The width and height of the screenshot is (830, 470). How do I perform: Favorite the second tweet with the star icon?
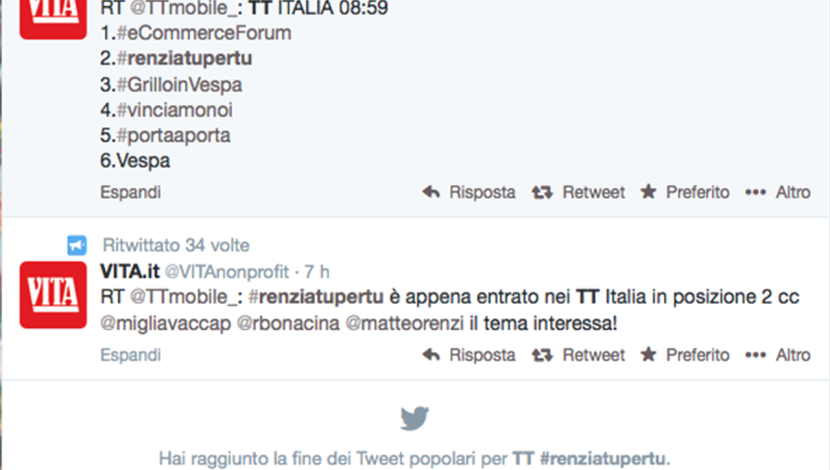[x=648, y=354]
